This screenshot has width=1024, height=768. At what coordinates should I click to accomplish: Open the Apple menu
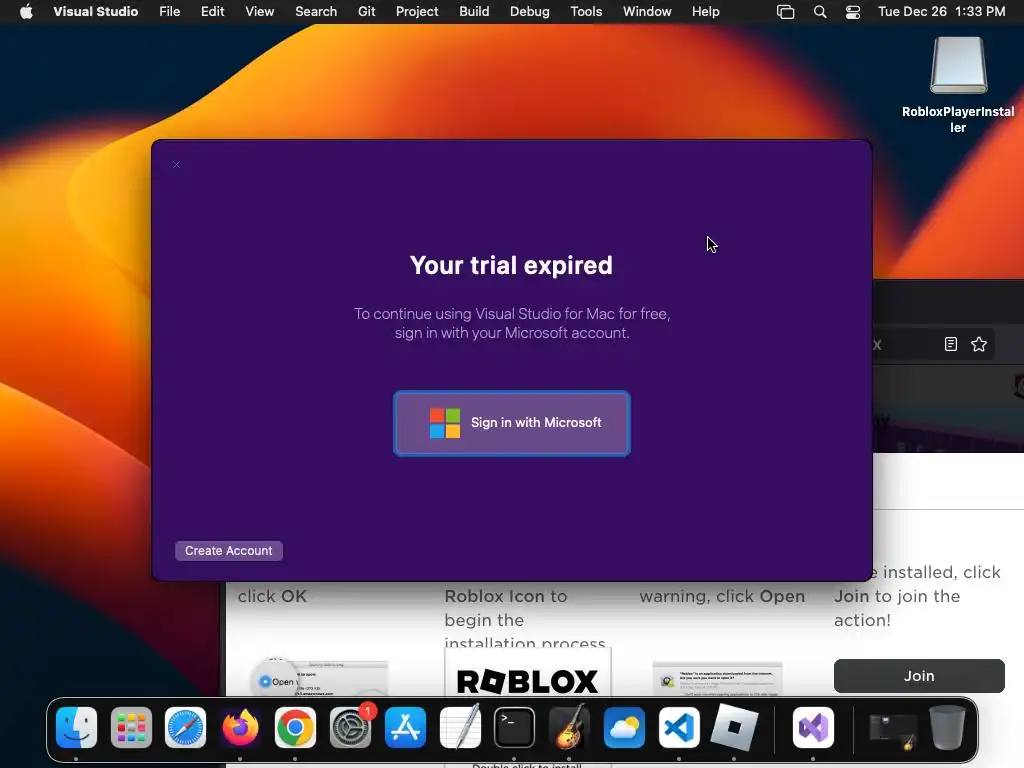coord(26,11)
